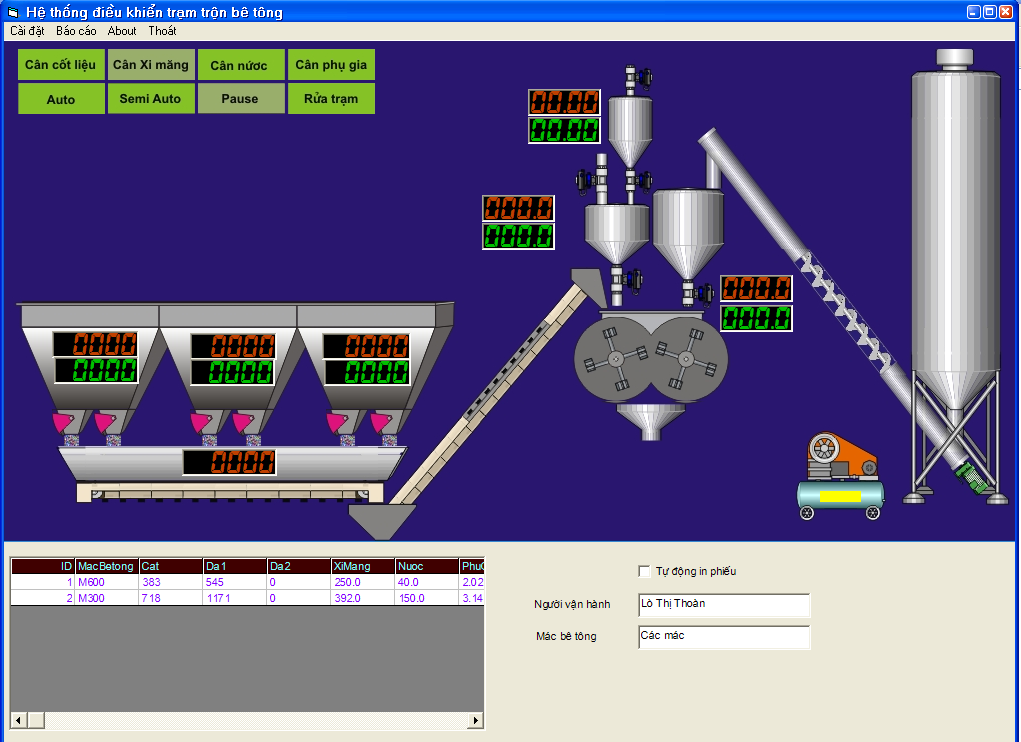Enable the 'Tự động in phiếu' checkbox
Viewport: 1021px width, 742px height.
644,571
